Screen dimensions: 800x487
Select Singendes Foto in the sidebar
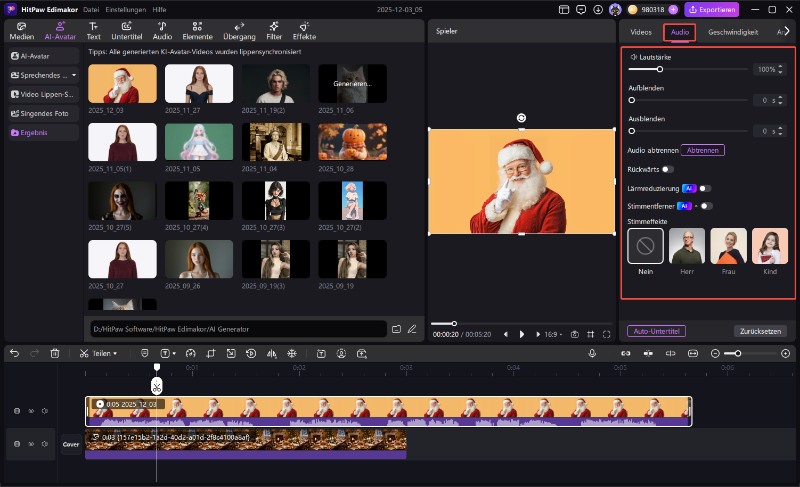pos(43,113)
